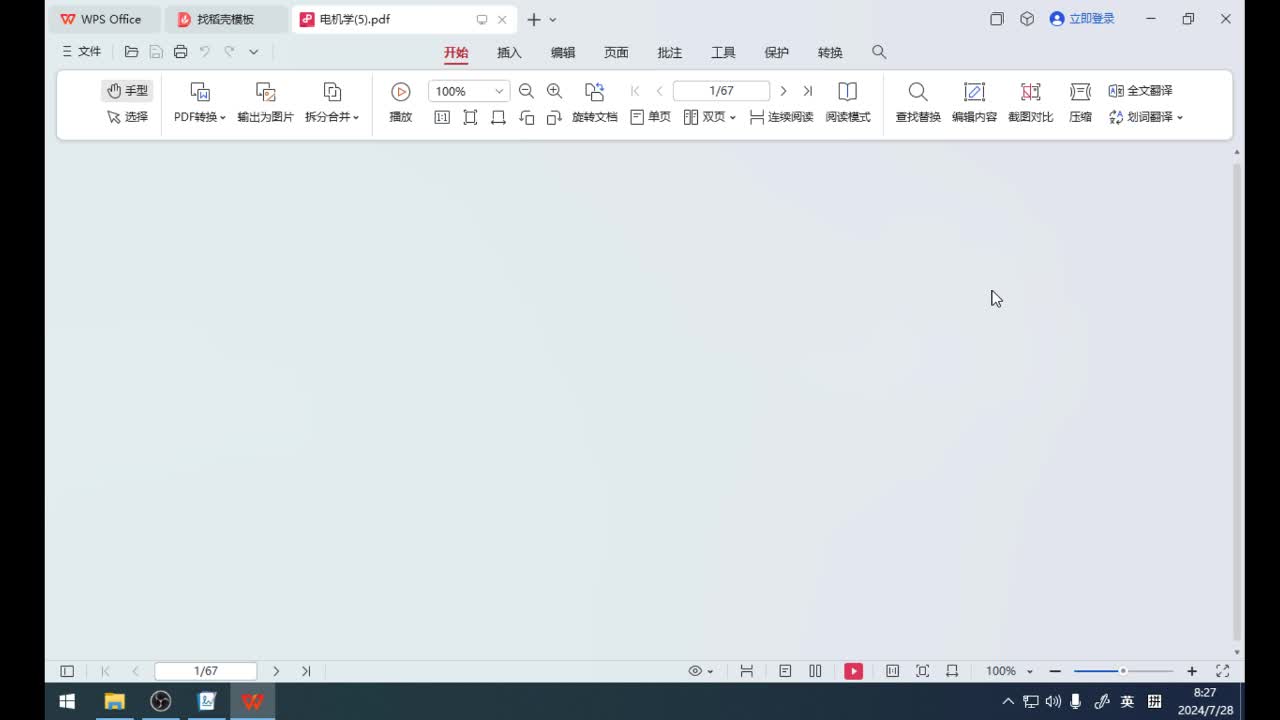Expand the quick access toolbar chevron

[254, 51]
